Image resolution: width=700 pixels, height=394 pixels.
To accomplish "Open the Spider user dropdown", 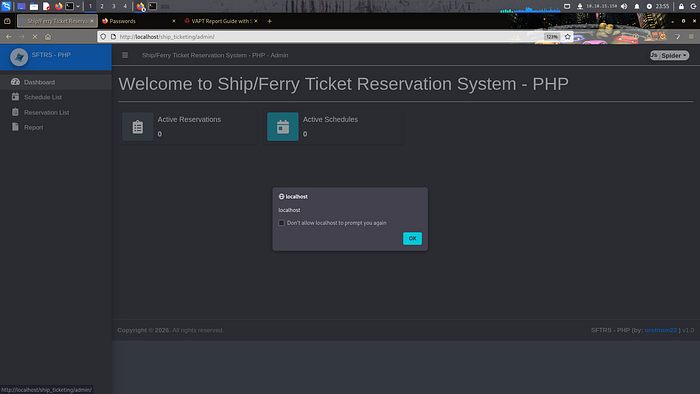I will [669, 55].
